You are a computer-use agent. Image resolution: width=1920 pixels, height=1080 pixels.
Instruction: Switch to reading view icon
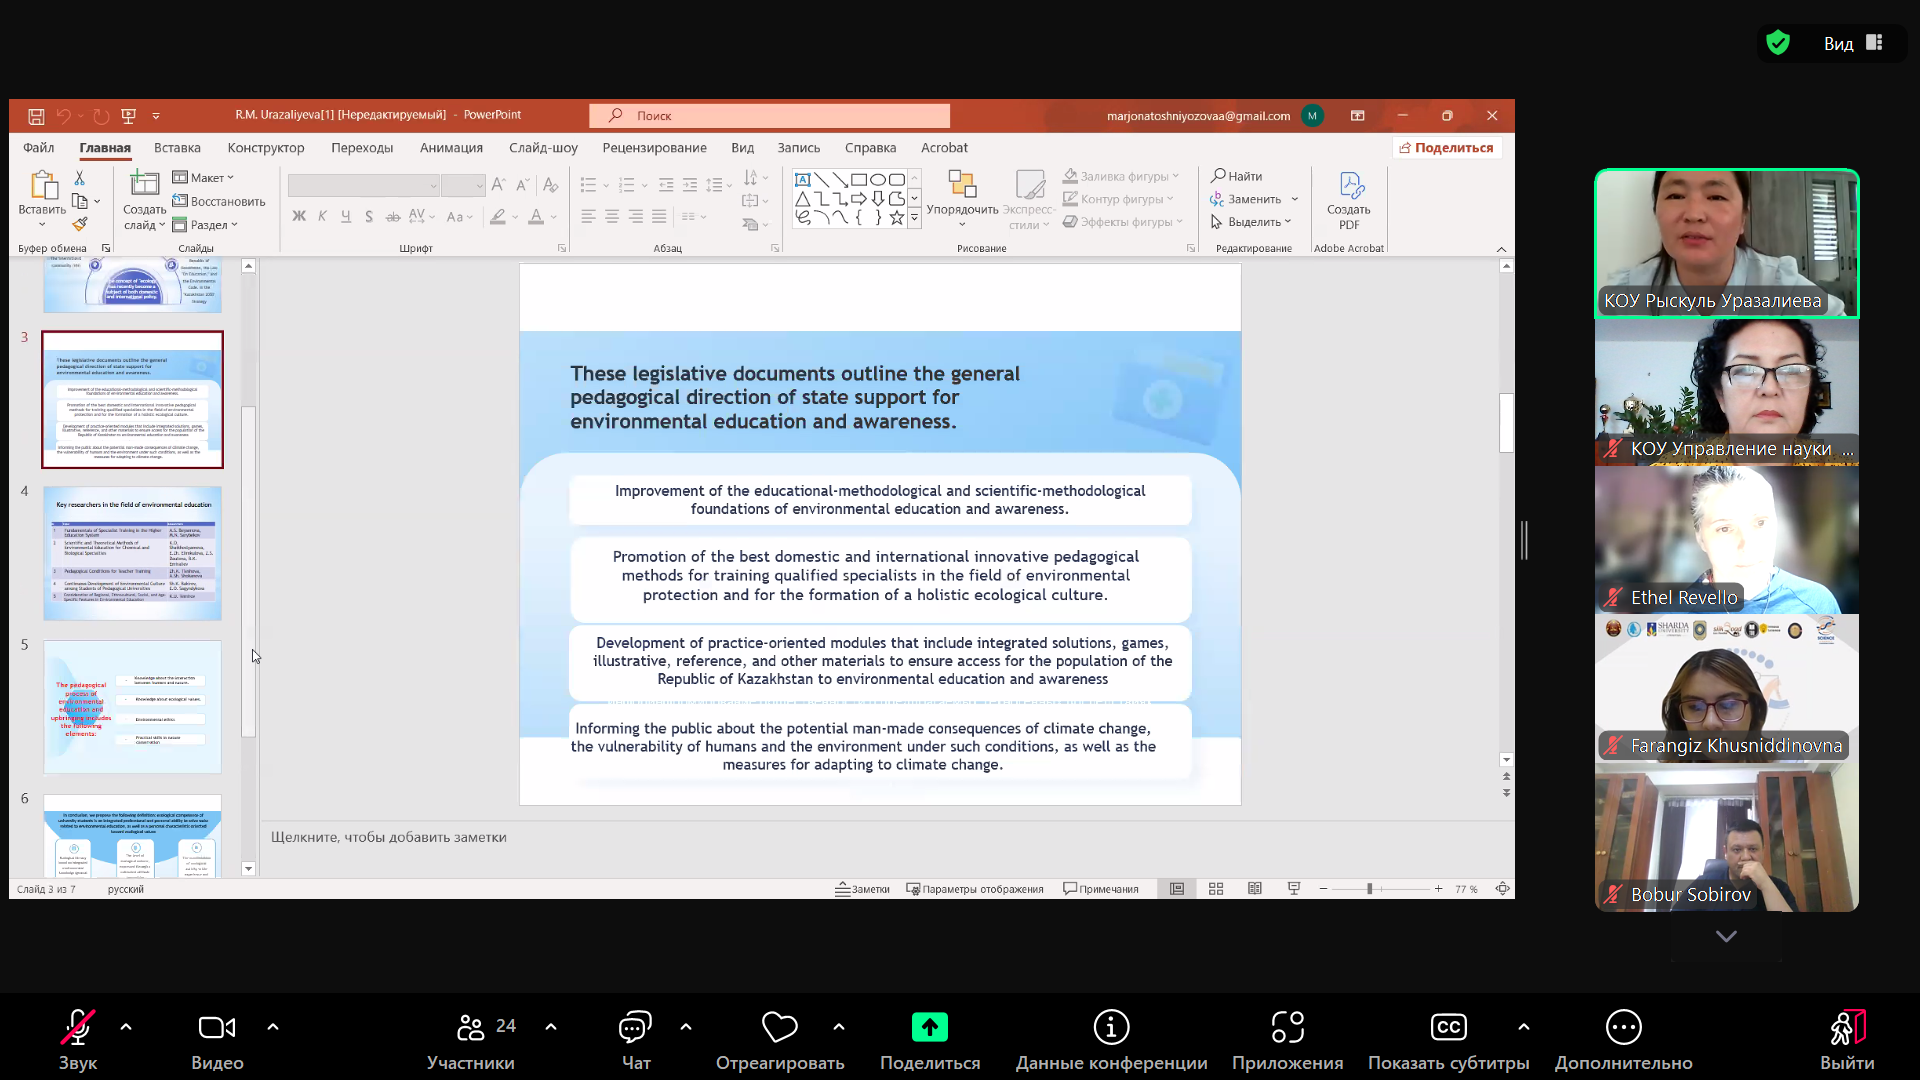tap(1255, 889)
